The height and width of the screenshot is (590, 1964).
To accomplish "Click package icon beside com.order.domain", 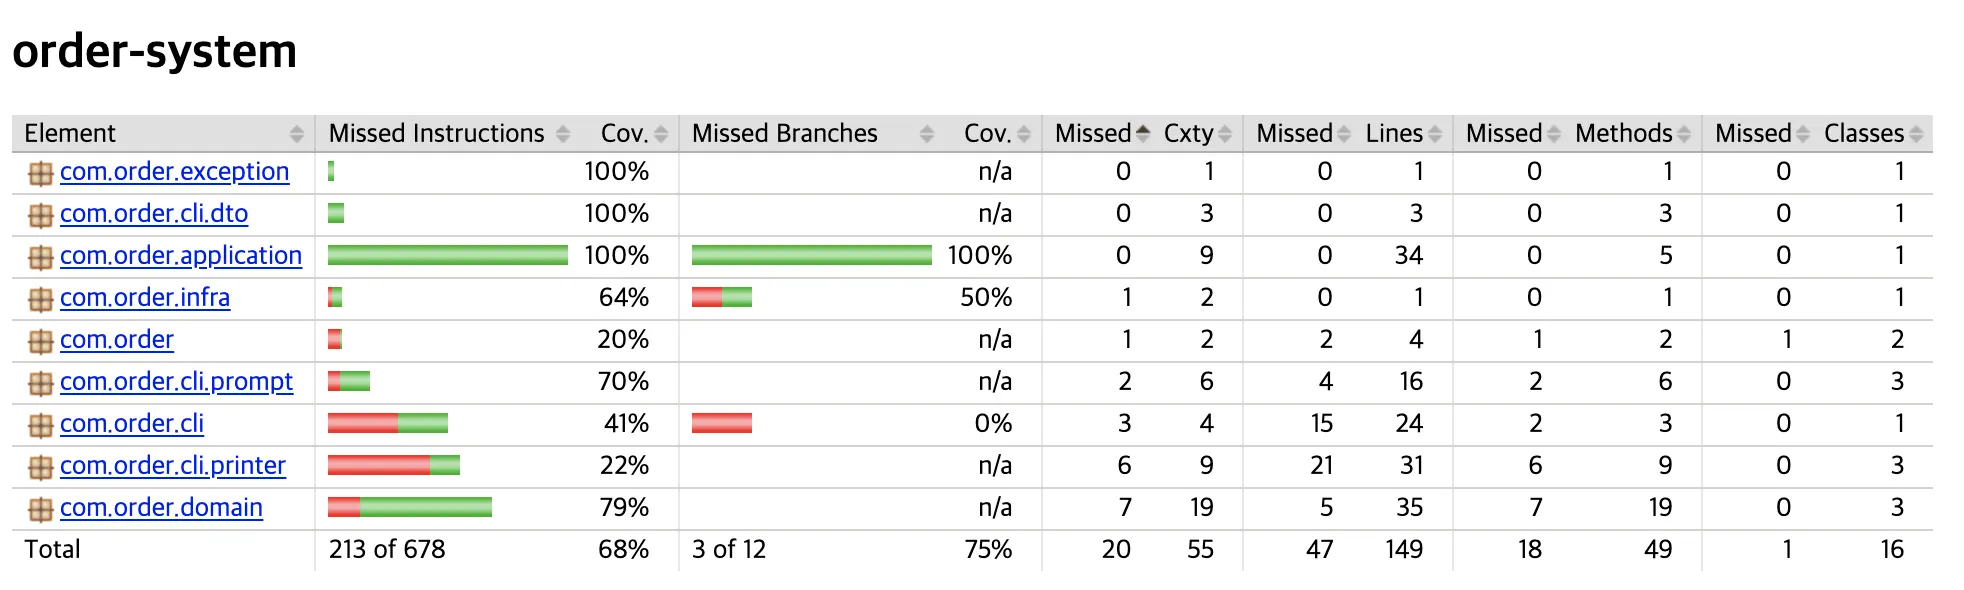I will coord(40,509).
